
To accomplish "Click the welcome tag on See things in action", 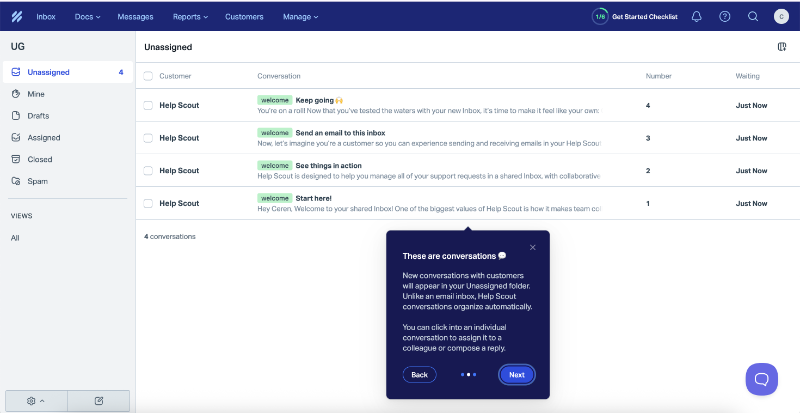I will (275, 165).
